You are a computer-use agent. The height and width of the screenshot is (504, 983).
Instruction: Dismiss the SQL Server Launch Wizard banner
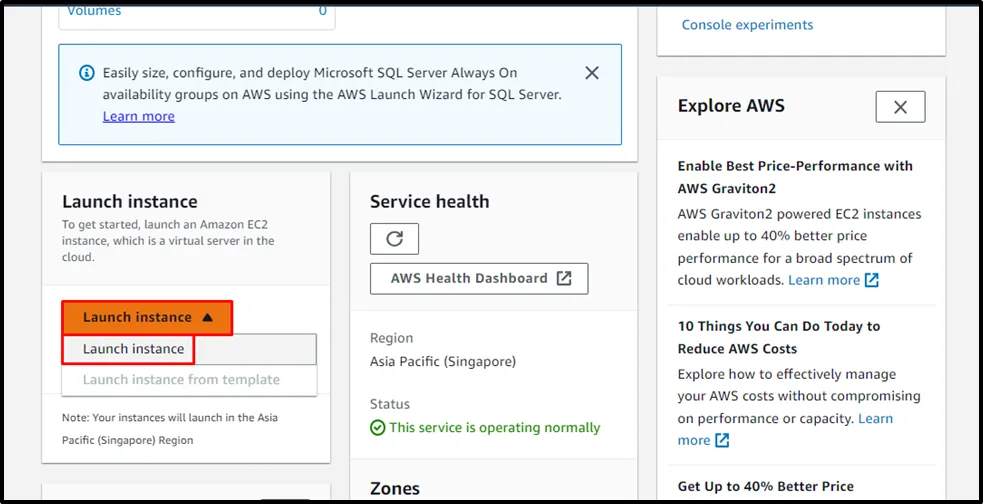point(592,73)
